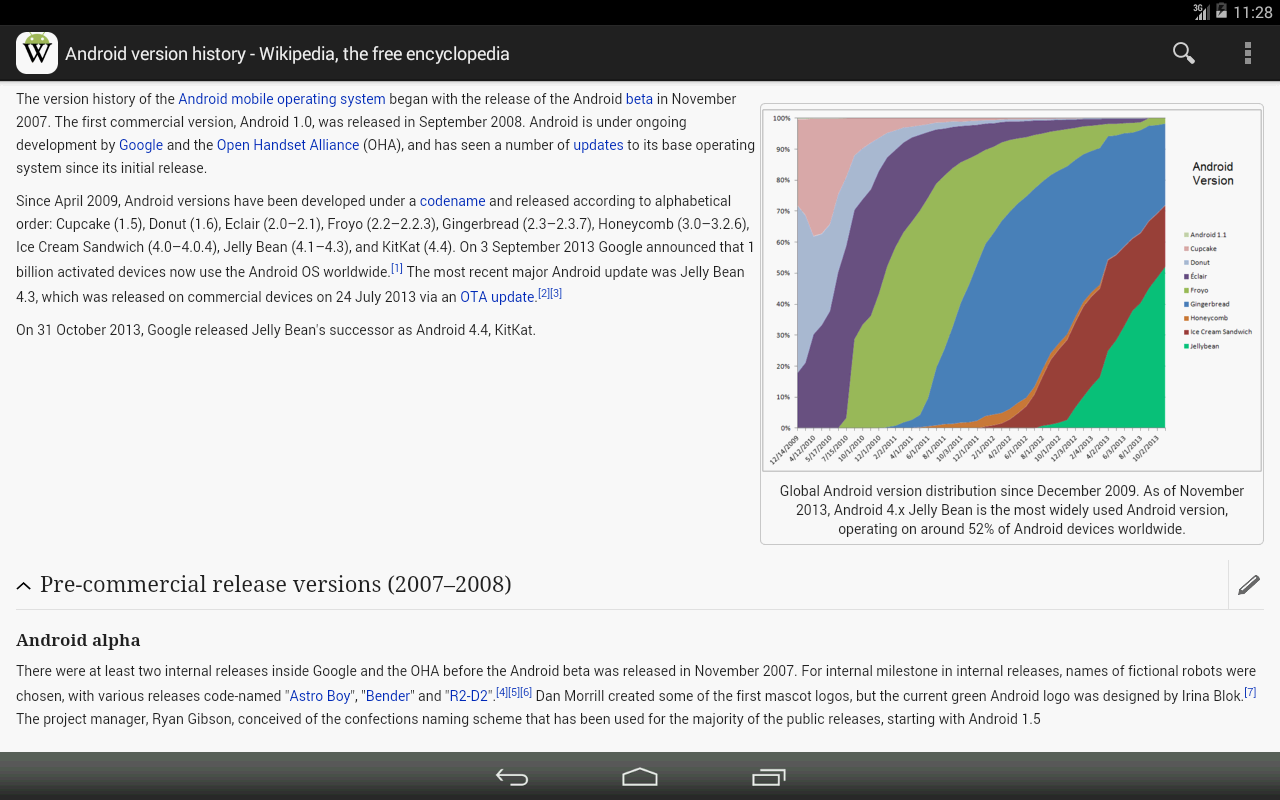Image resolution: width=1280 pixels, height=800 pixels.
Task: Tap the Wikipedia W logo icon
Action: pos(36,53)
